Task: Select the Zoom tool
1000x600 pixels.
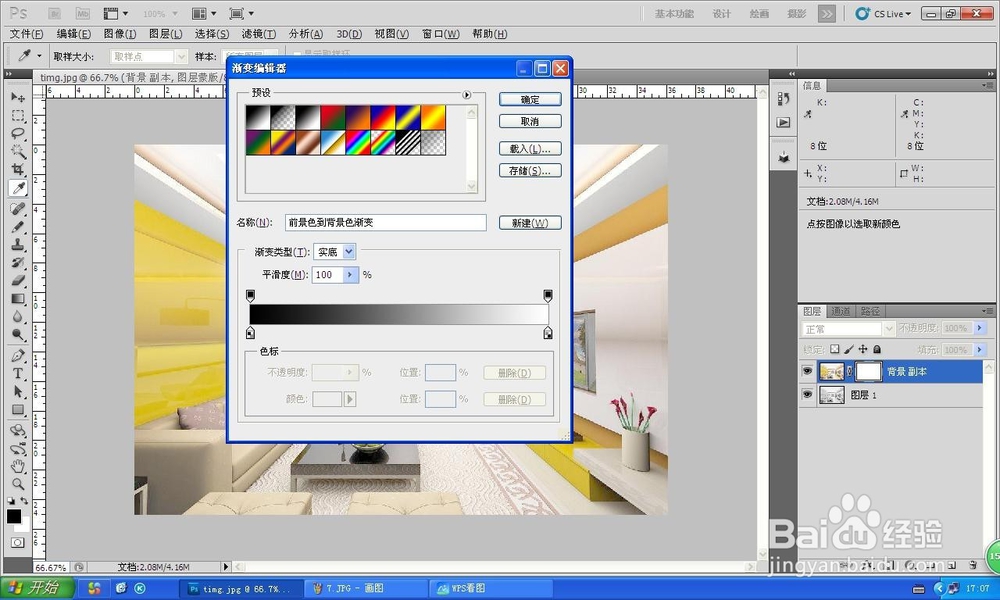Action: (x=18, y=484)
